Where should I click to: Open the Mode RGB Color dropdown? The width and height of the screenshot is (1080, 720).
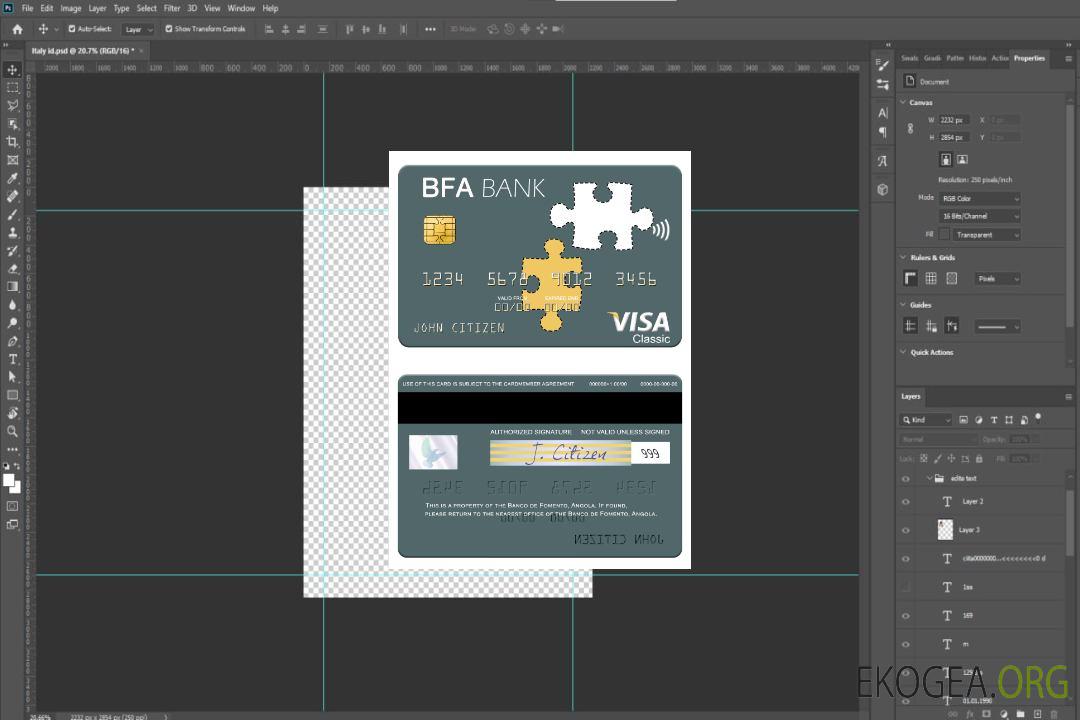pos(979,198)
